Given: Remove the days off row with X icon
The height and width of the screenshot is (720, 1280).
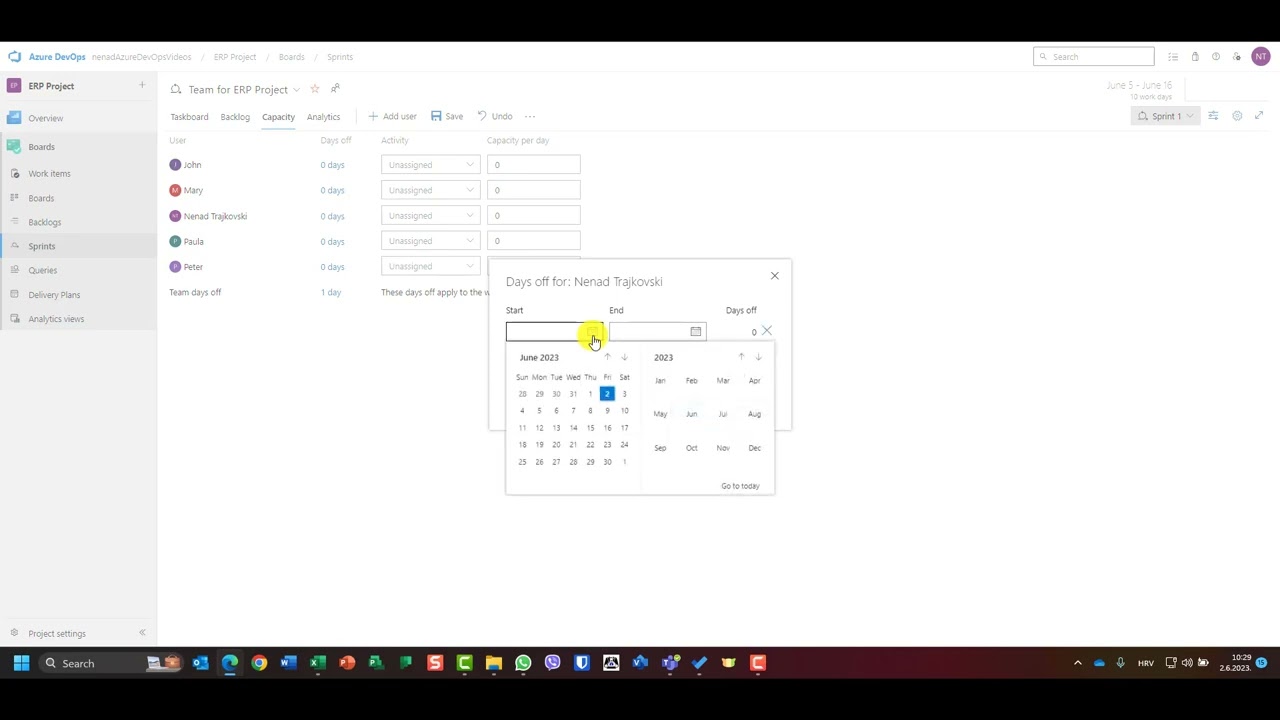Looking at the screenshot, I should [x=767, y=331].
